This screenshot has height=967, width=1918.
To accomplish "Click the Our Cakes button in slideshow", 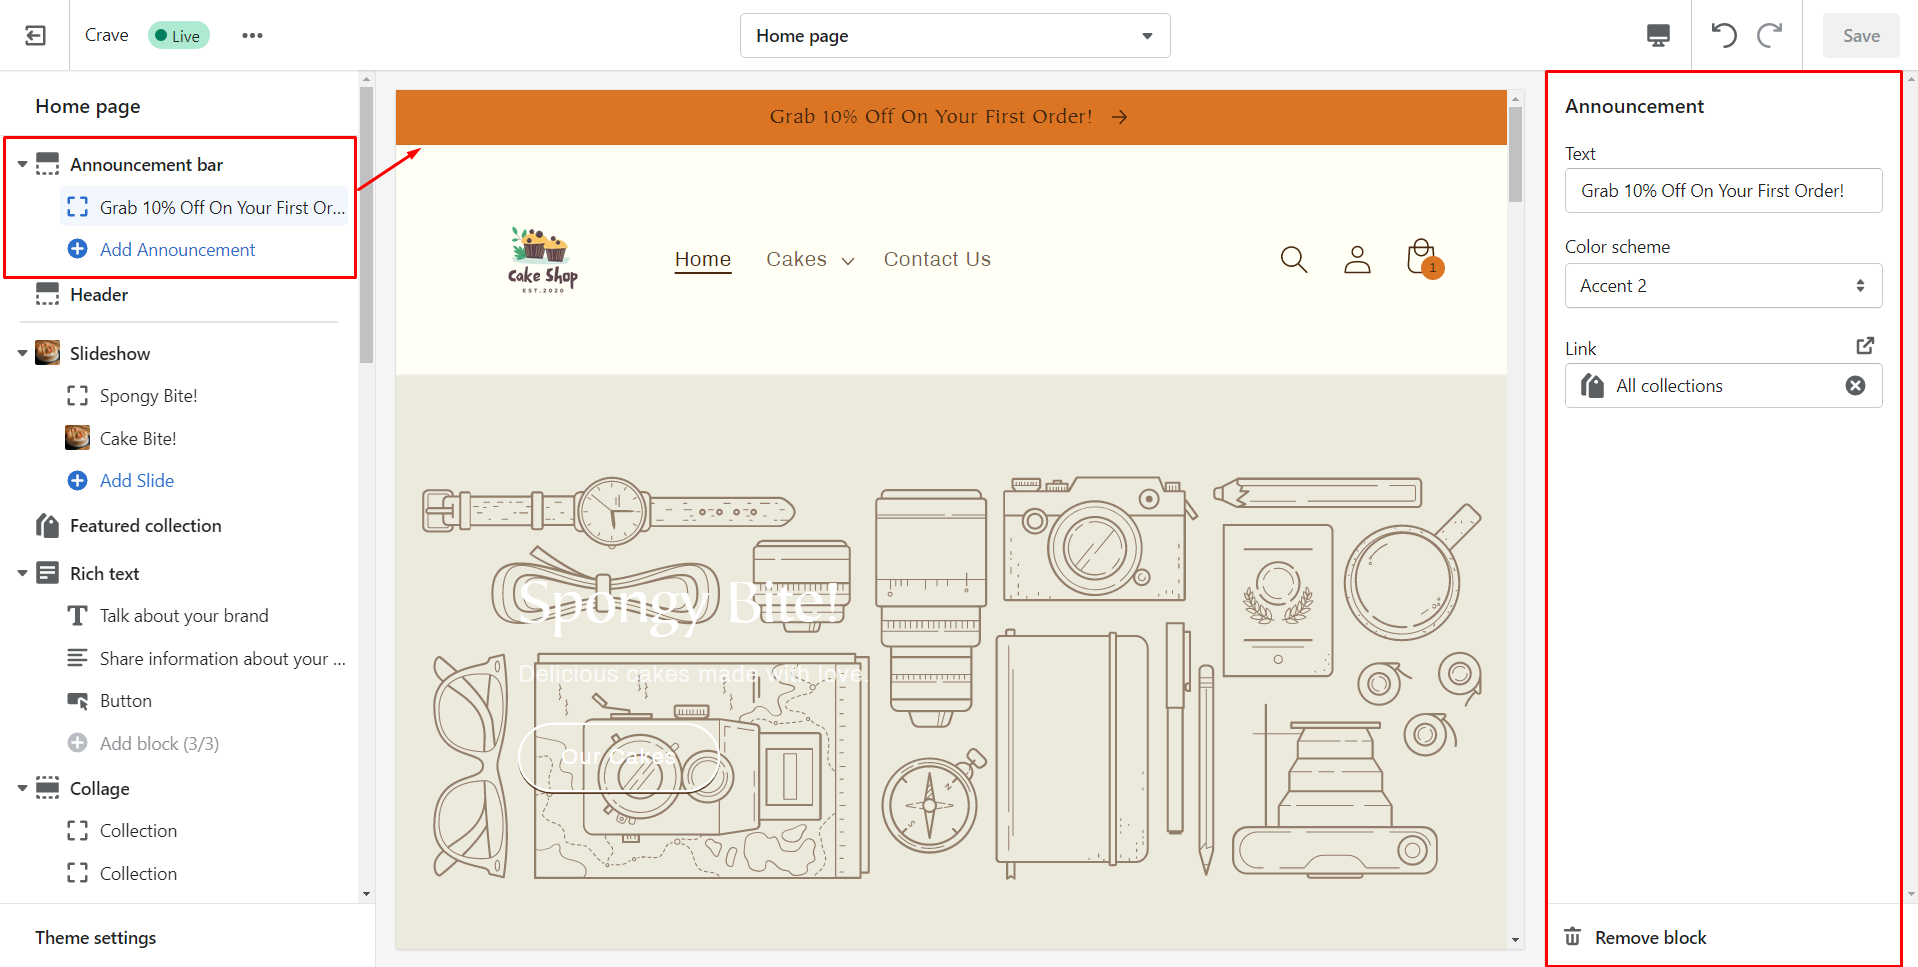I will point(619,757).
